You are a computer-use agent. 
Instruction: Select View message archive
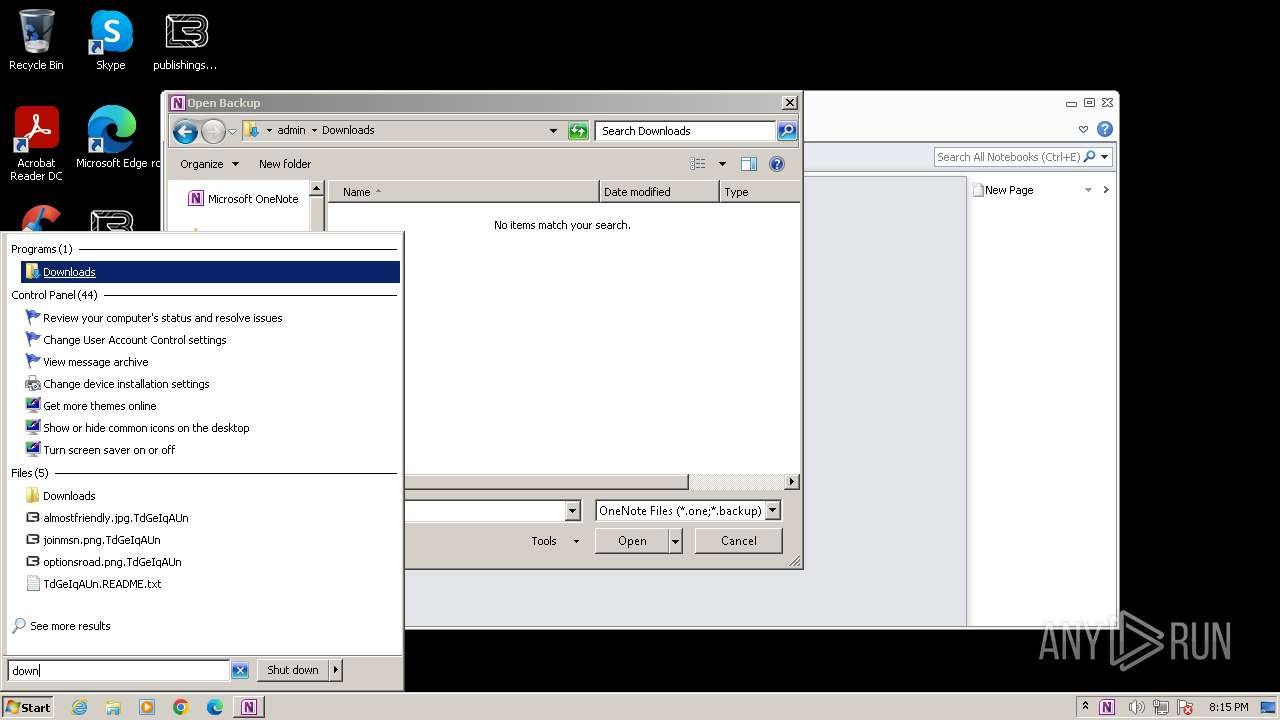pos(96,362)
